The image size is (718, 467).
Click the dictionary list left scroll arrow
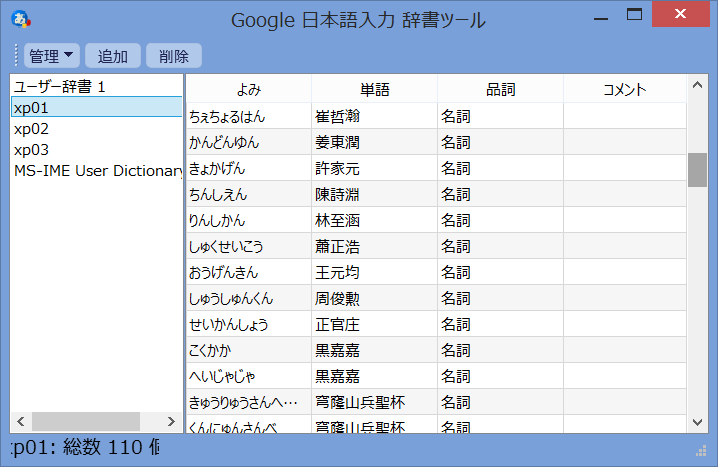pyautogui.click(x=21, y=421)
